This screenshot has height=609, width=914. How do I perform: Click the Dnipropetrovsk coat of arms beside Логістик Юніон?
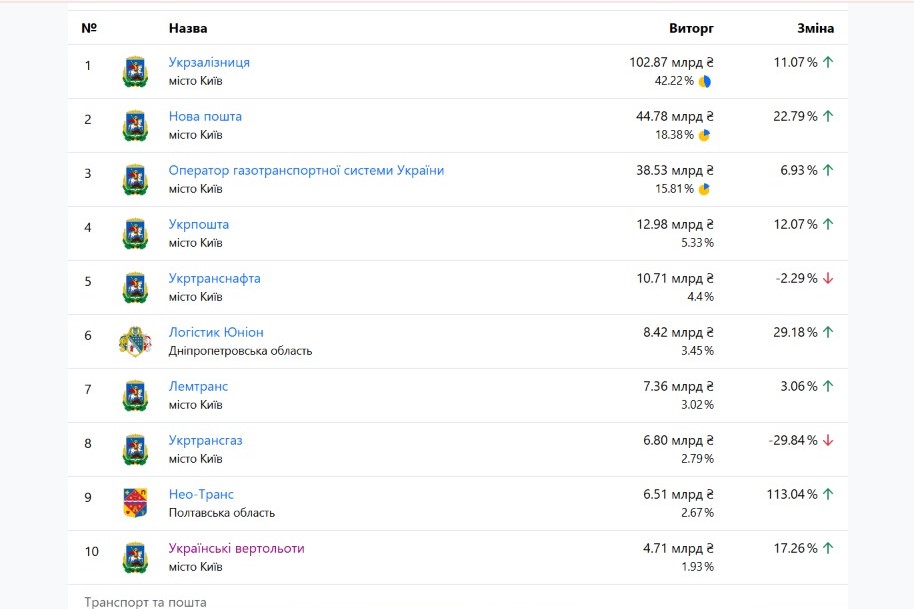click(x=135, y=342)
